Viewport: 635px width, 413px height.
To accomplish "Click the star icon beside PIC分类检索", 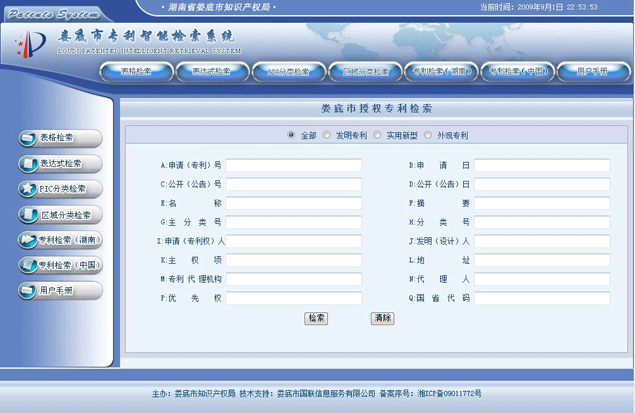I will [28, 189].
